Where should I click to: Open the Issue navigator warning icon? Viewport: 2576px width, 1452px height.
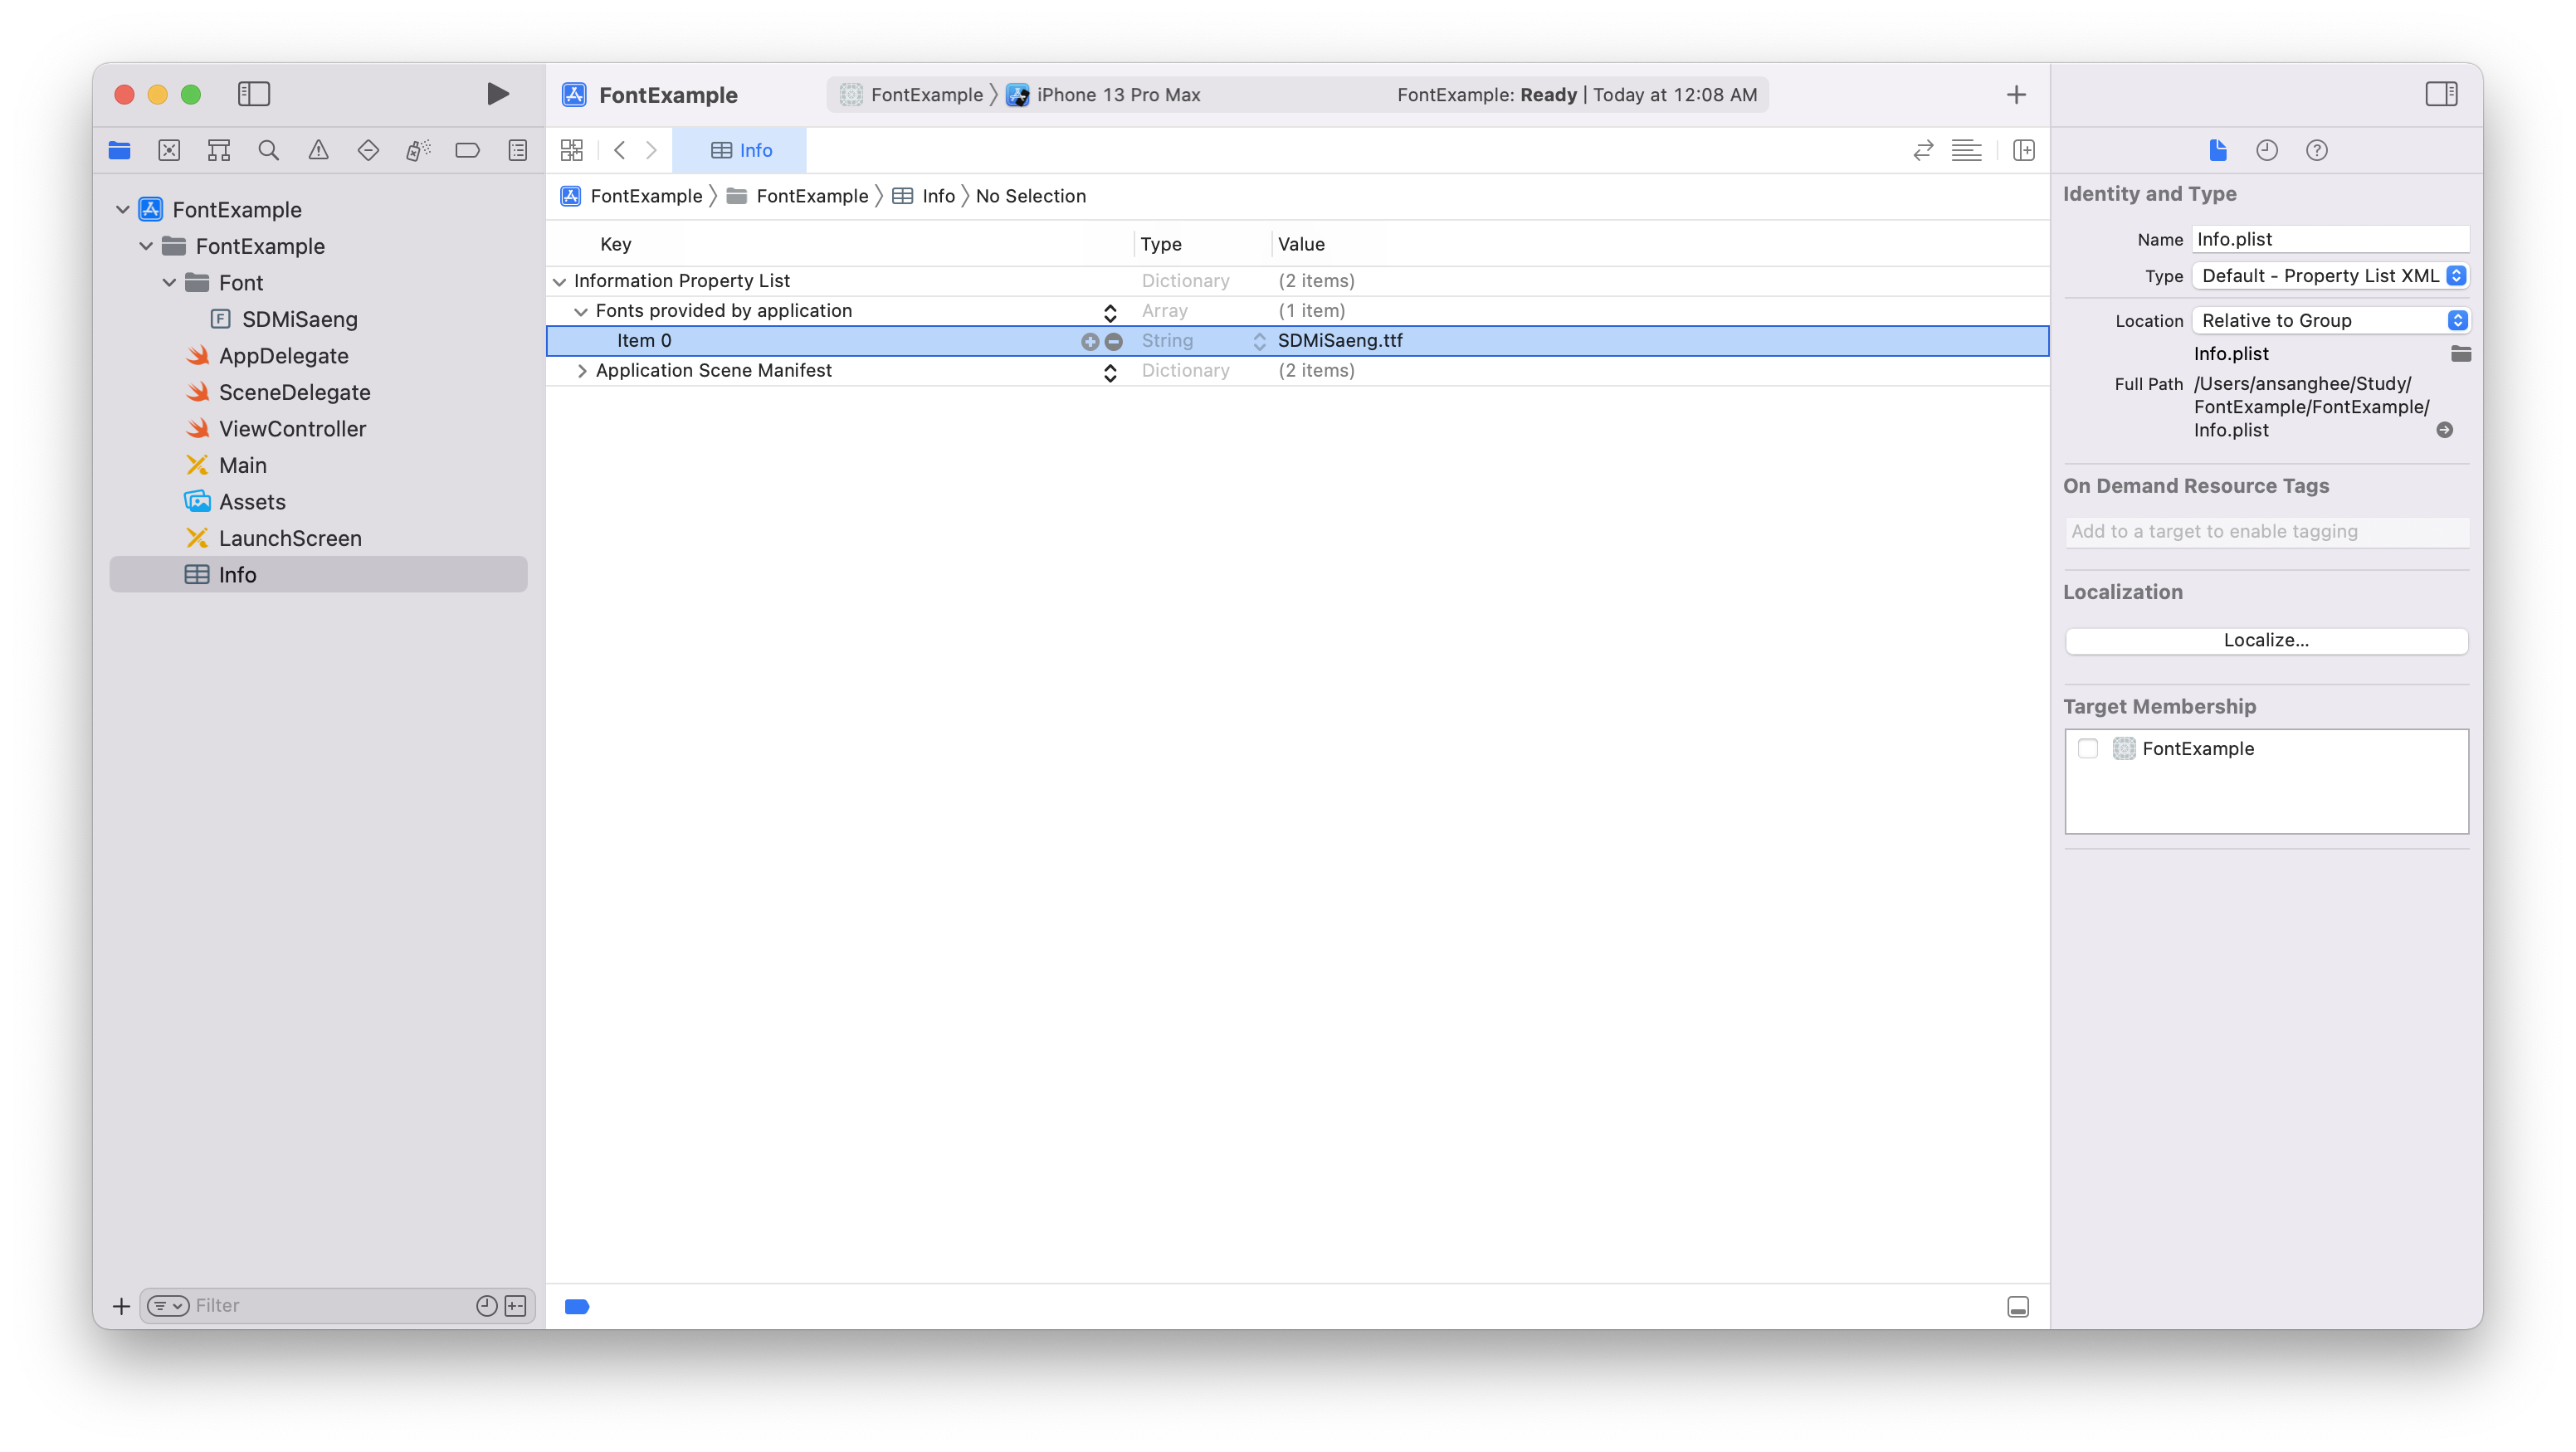318,150
